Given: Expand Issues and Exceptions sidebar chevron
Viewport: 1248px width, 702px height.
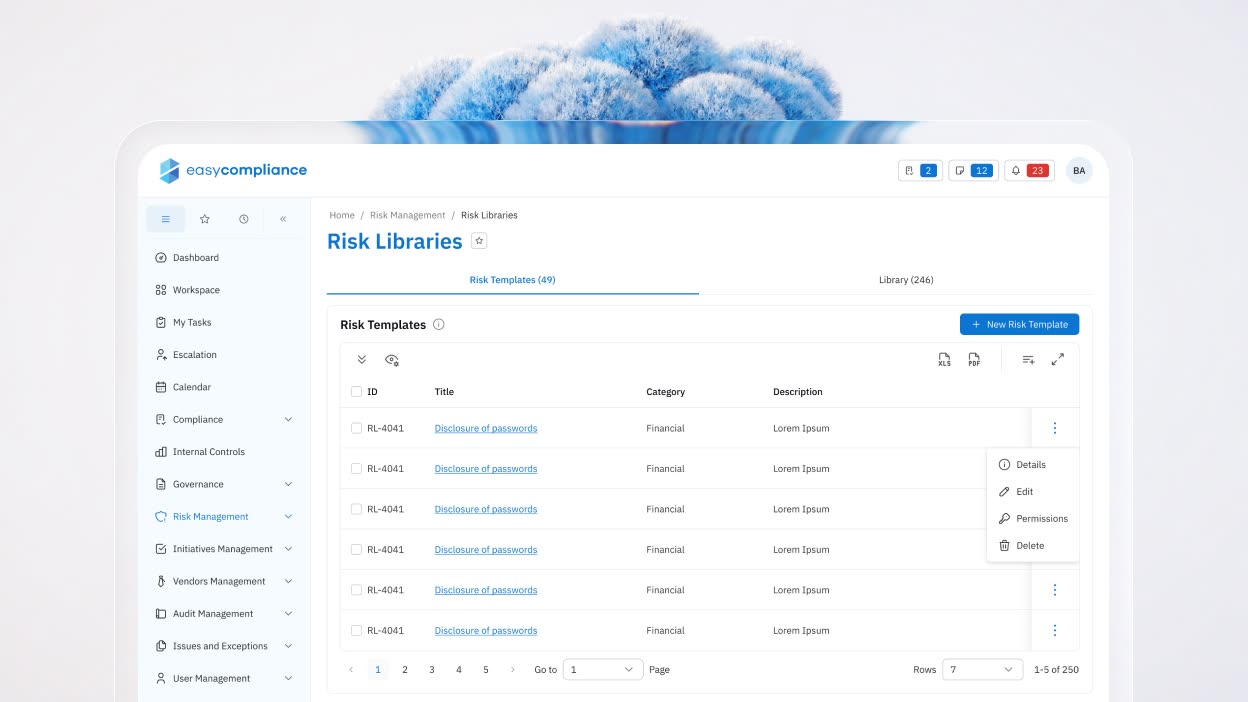Looking at the screenshot, I should [288, 646].
